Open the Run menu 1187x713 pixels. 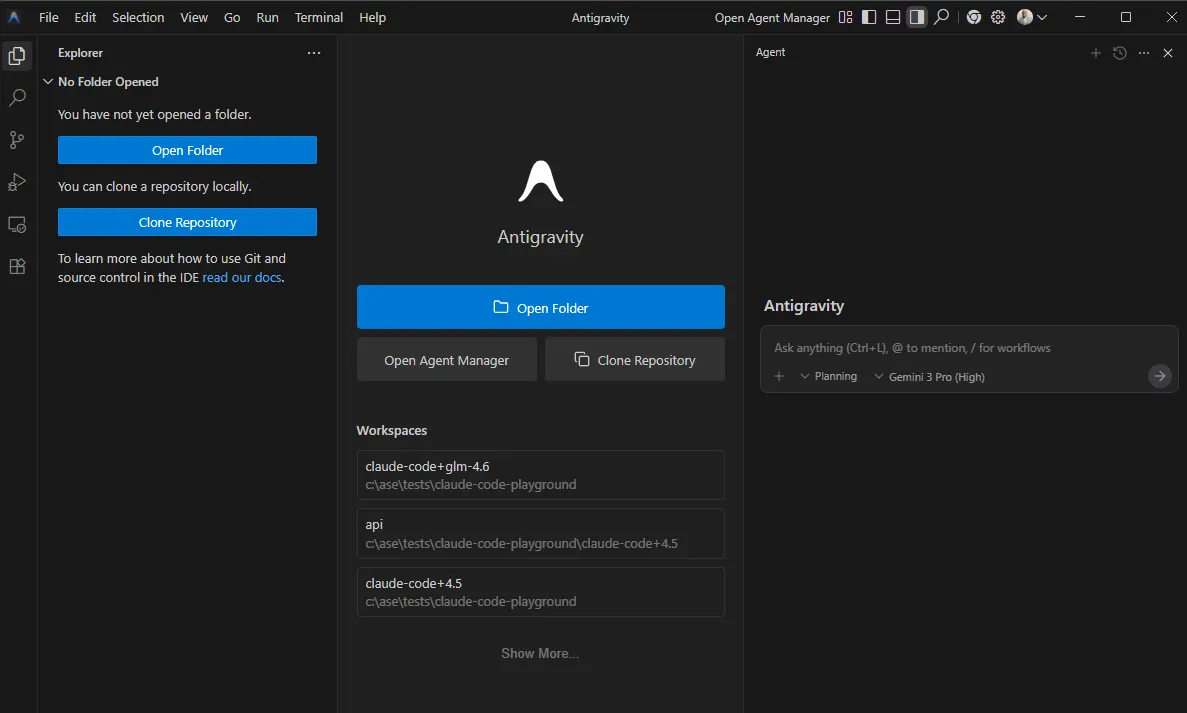pyautogui.click(x=267, y=17)
